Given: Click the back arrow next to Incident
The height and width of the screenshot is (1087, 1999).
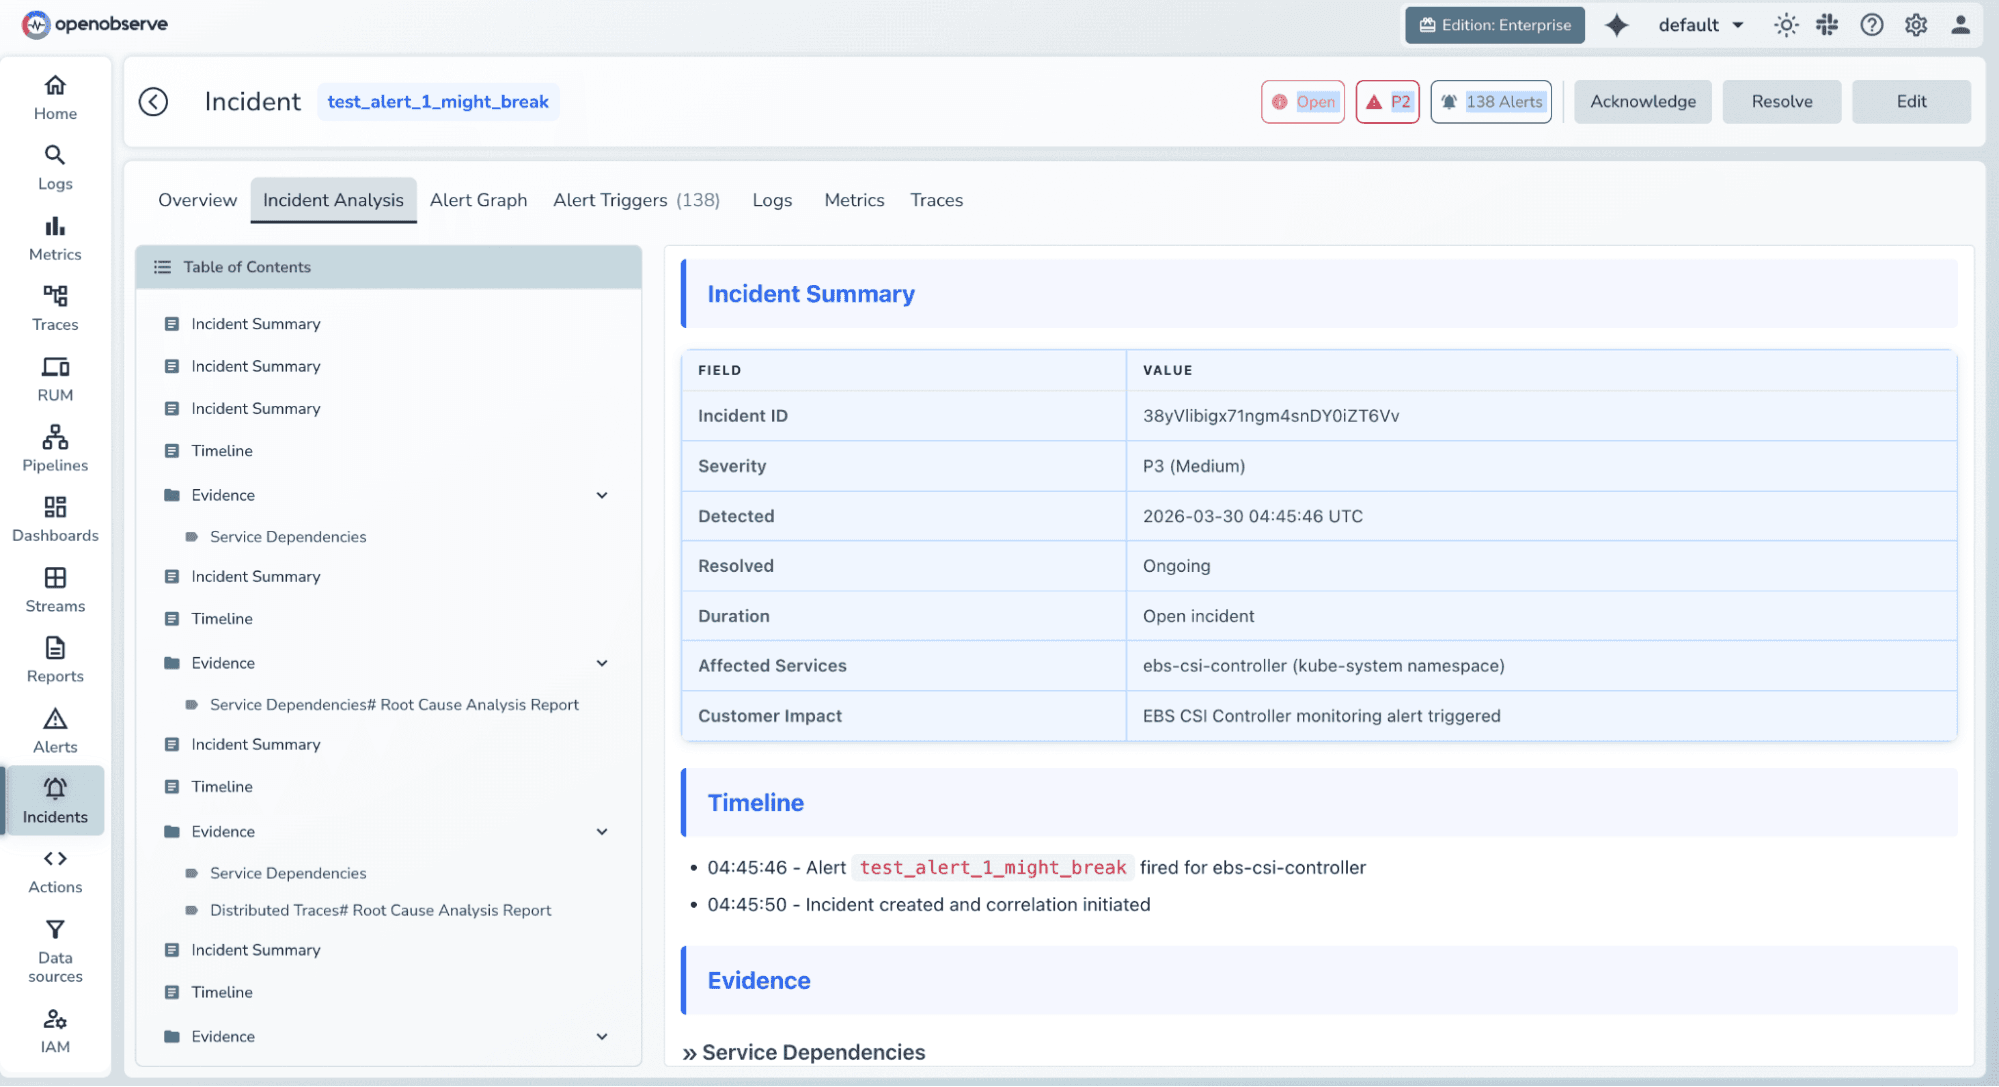Looking at the screenshot, I should [x=154, y=101].
